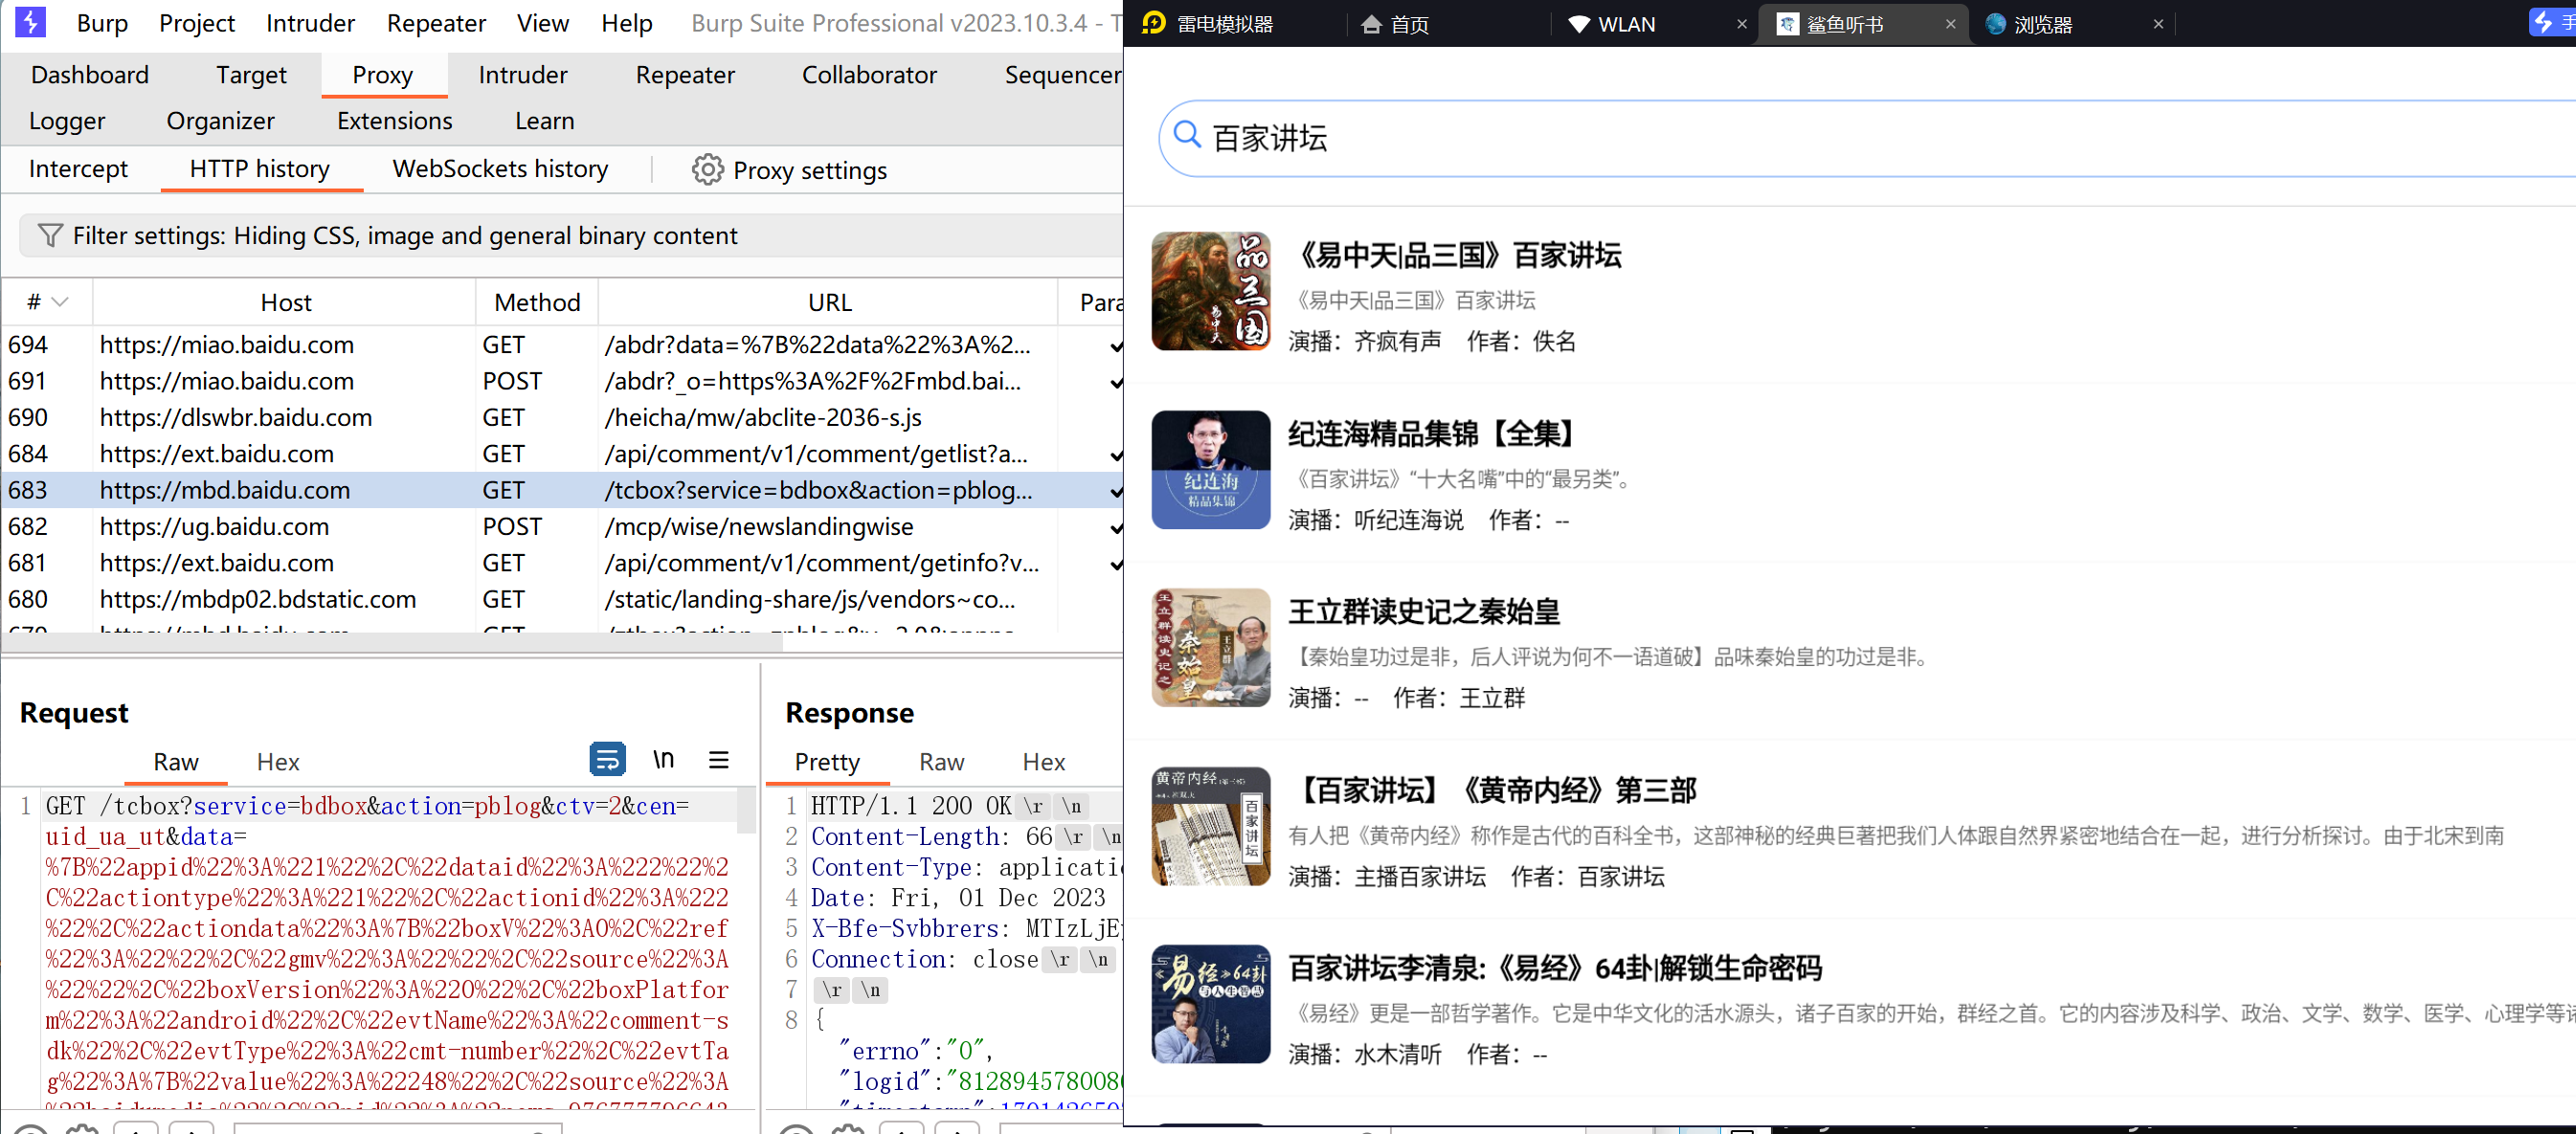Select Pretty view in Response pane

tap(827, 762)
